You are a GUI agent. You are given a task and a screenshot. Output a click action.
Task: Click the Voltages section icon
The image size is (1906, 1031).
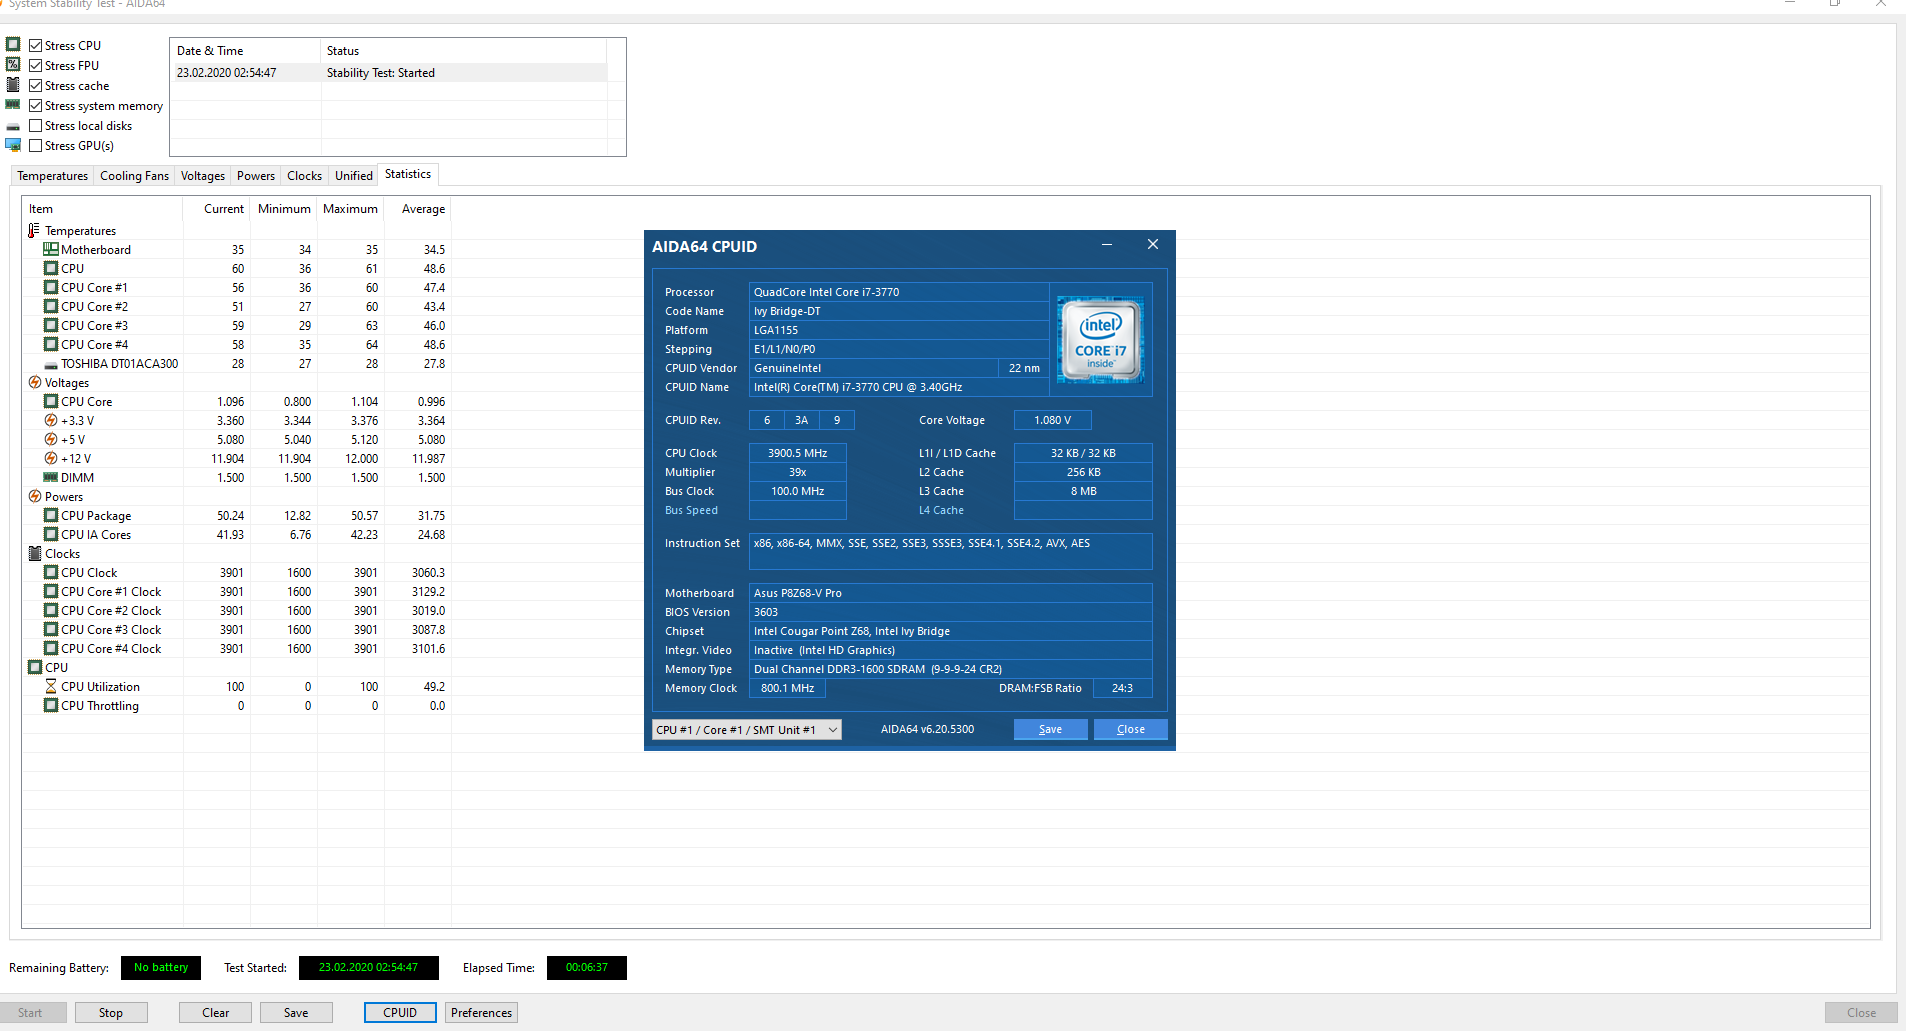[x=35, y=382]
